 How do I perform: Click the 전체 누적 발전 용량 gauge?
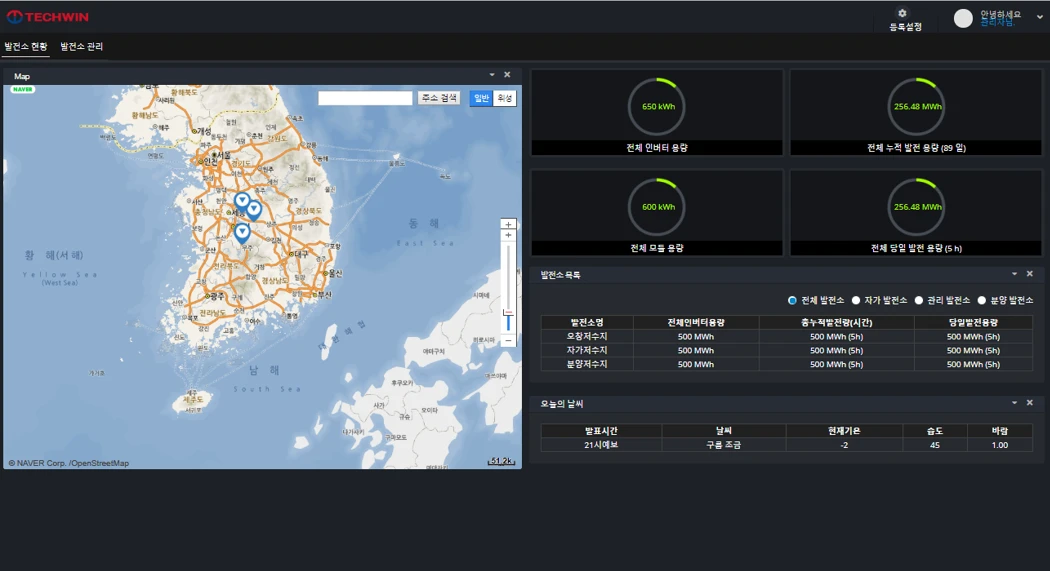916,106
